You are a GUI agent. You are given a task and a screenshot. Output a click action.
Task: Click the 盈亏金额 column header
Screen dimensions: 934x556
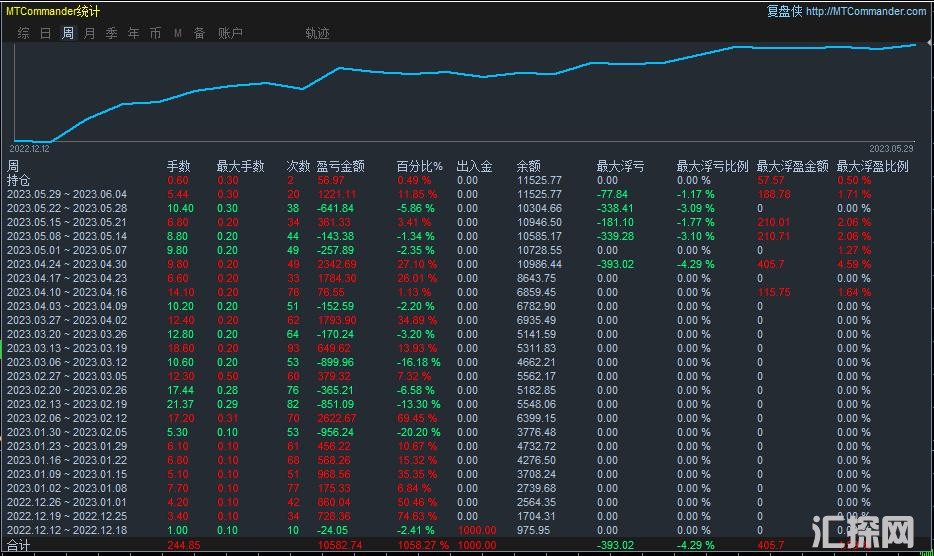click(x=340, y=166)
